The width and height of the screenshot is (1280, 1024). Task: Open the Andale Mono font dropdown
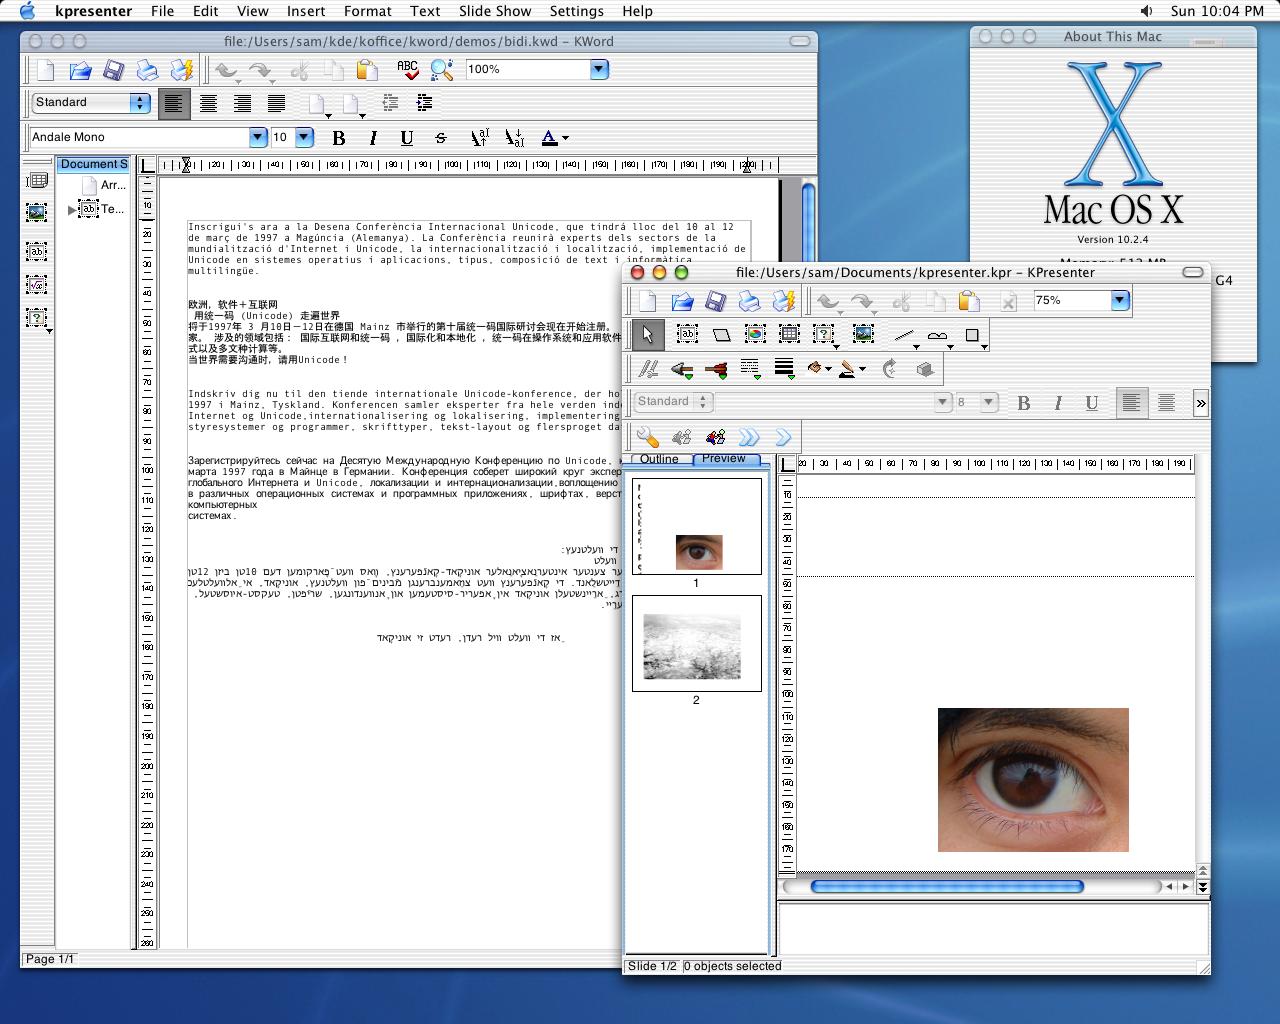click(258, 137)
